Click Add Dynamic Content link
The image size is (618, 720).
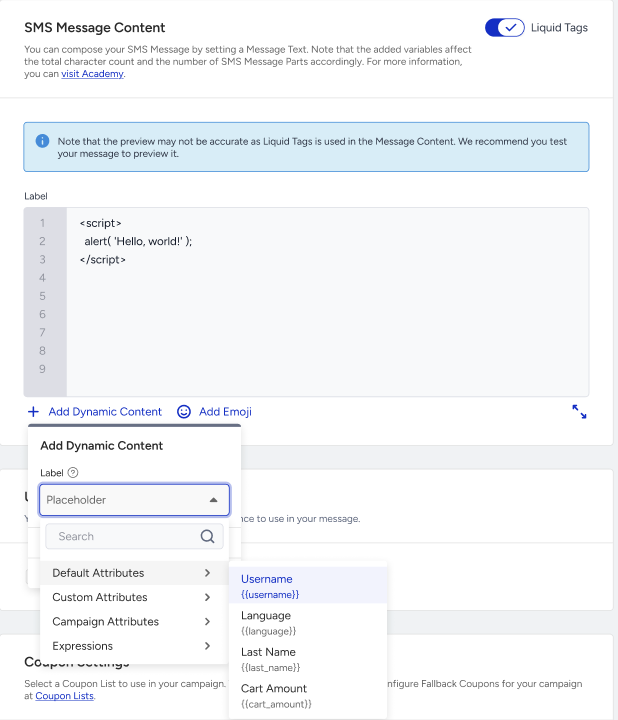pyautogui.click(x=105, y=411)
